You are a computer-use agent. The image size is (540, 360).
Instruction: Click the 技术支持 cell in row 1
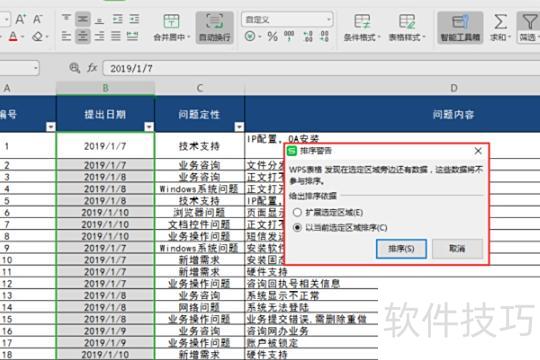coord(199,146)
